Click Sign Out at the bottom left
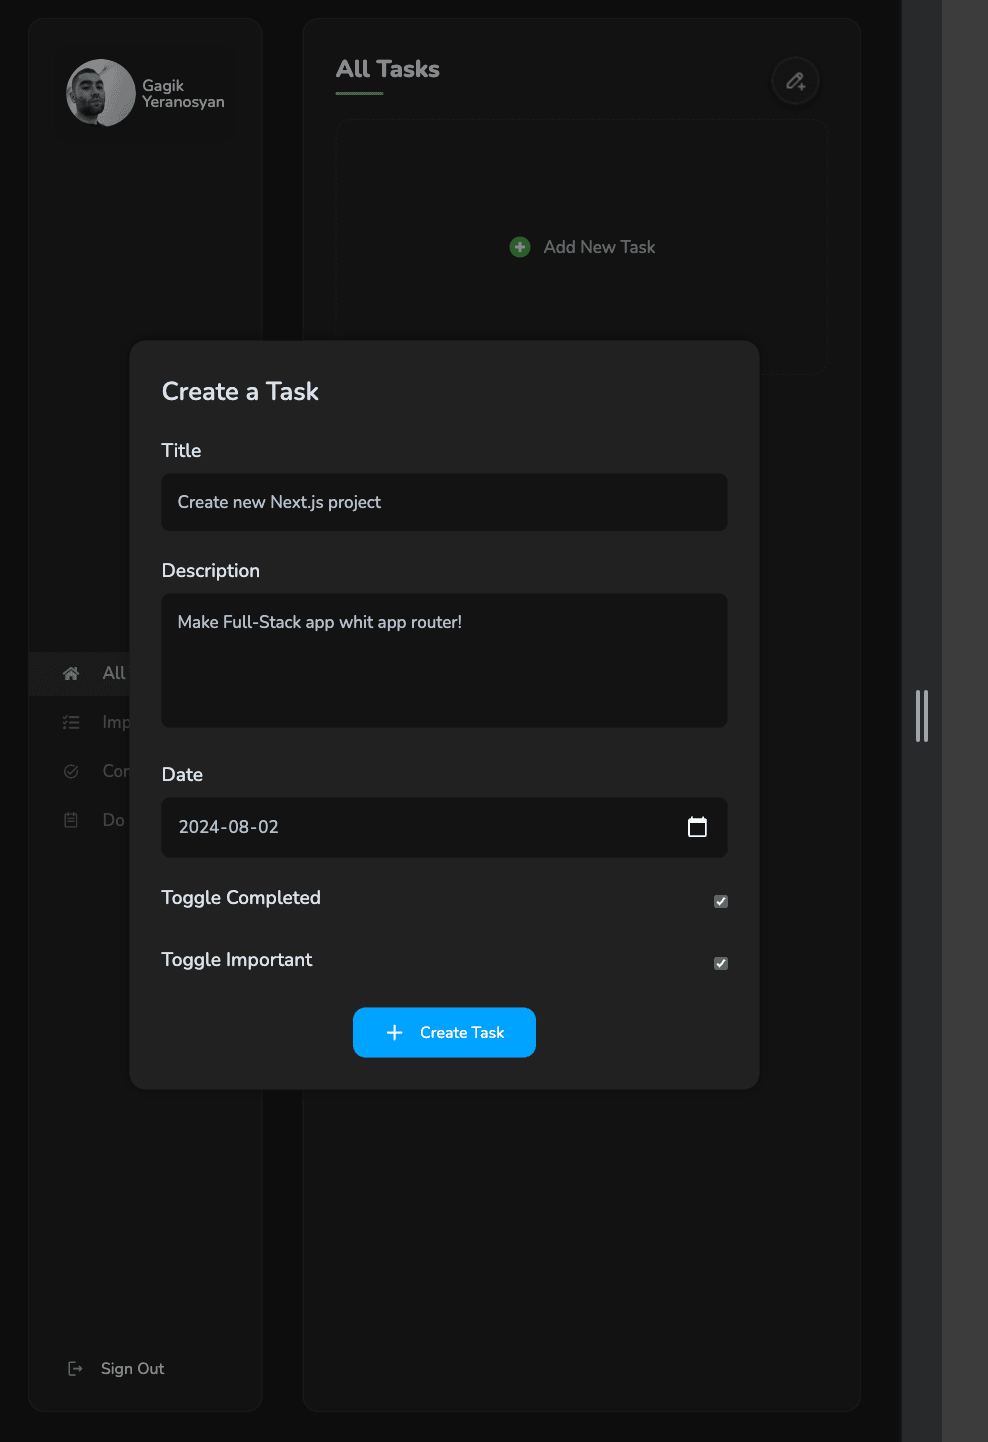Image resolution: width=988 pixels, height=1442 pixels. click(132, 1368)
